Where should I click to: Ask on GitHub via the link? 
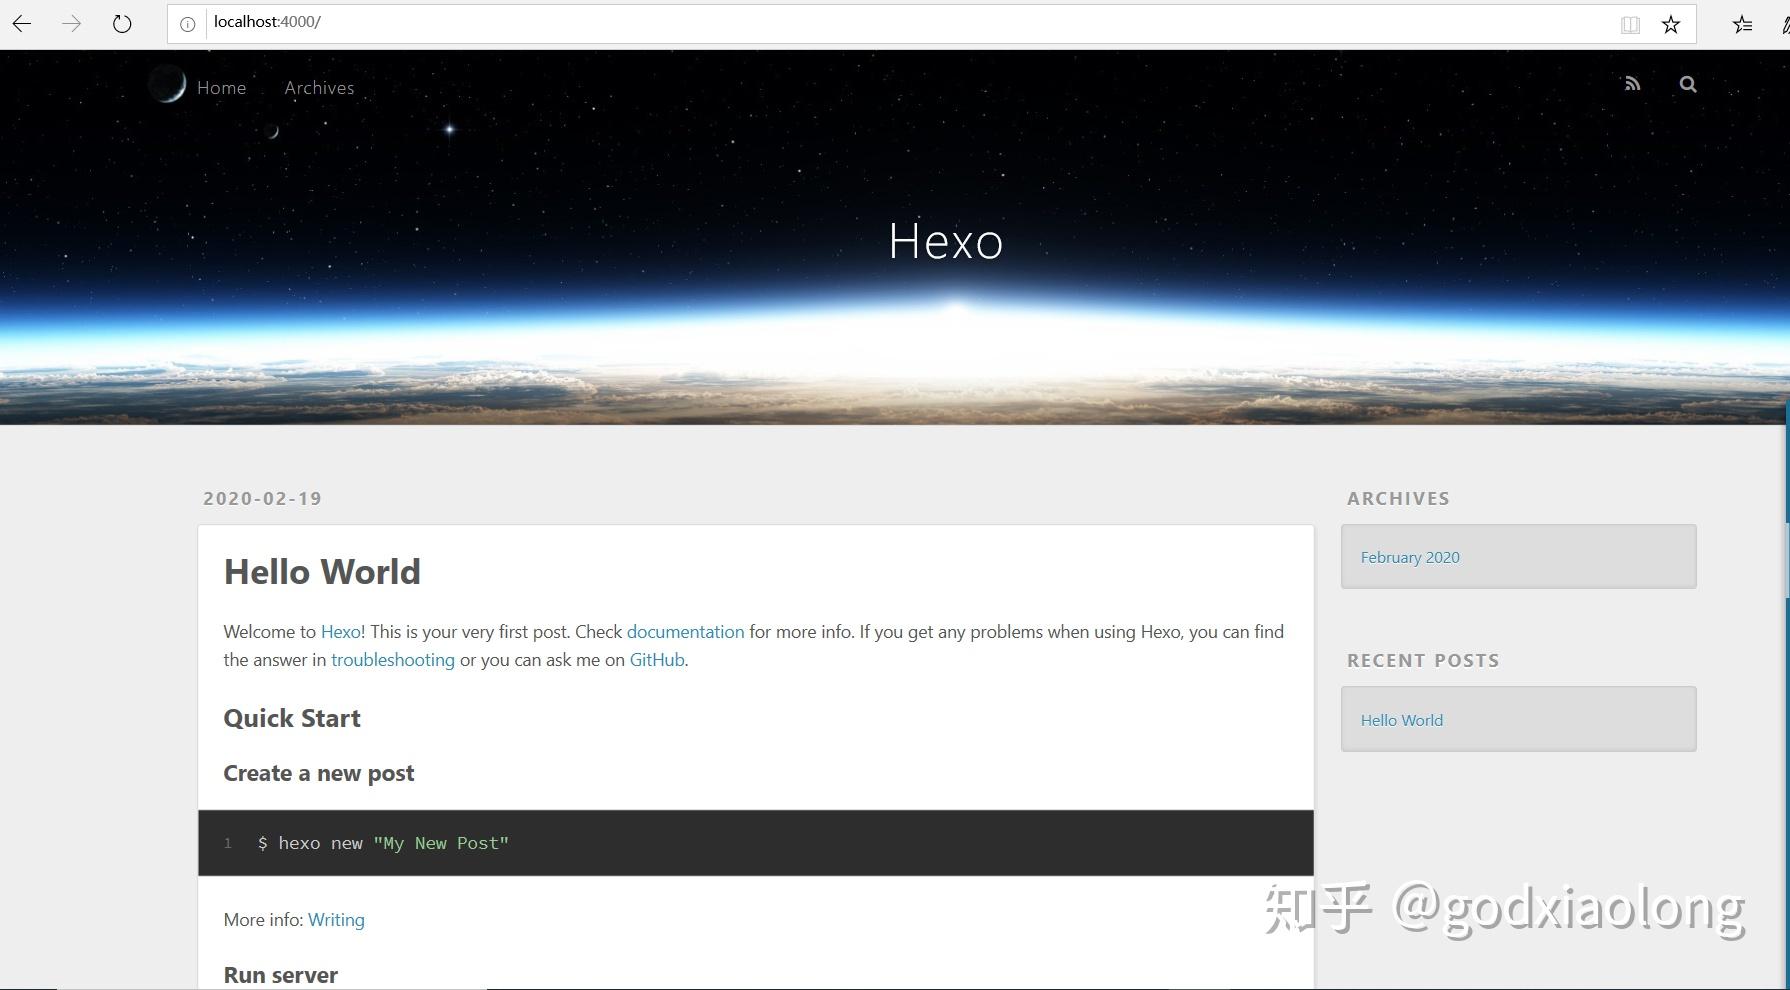(x=656, y=659)
